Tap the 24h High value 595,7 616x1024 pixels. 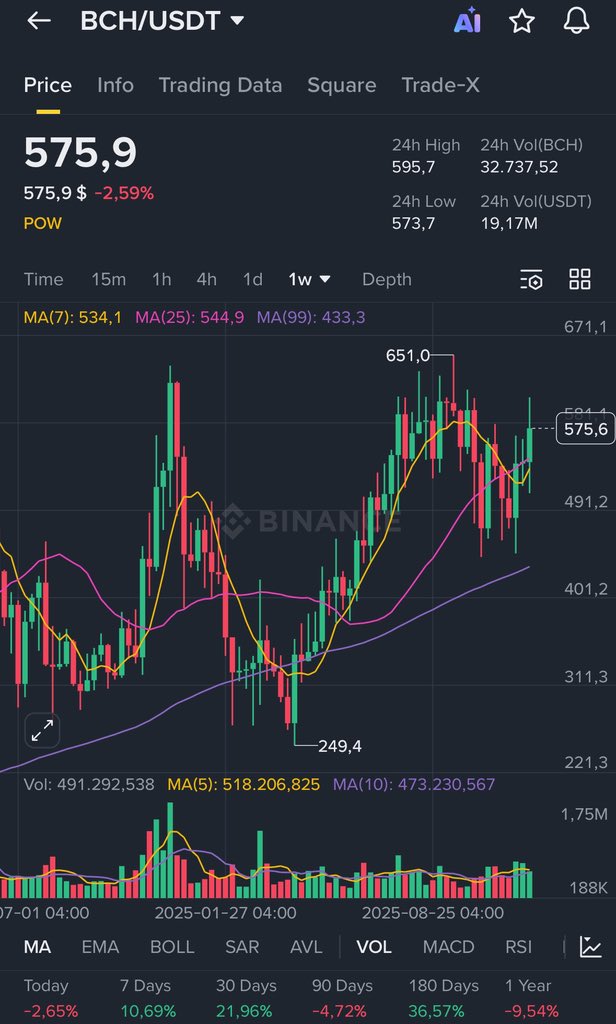413,167
